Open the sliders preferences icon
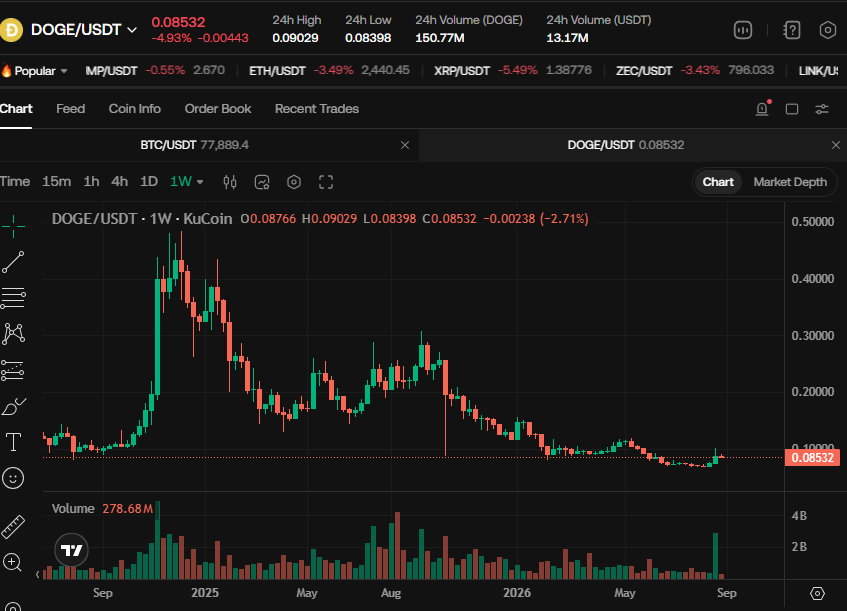847x611 pixels. pyautogui.click(x=822, y=109)
